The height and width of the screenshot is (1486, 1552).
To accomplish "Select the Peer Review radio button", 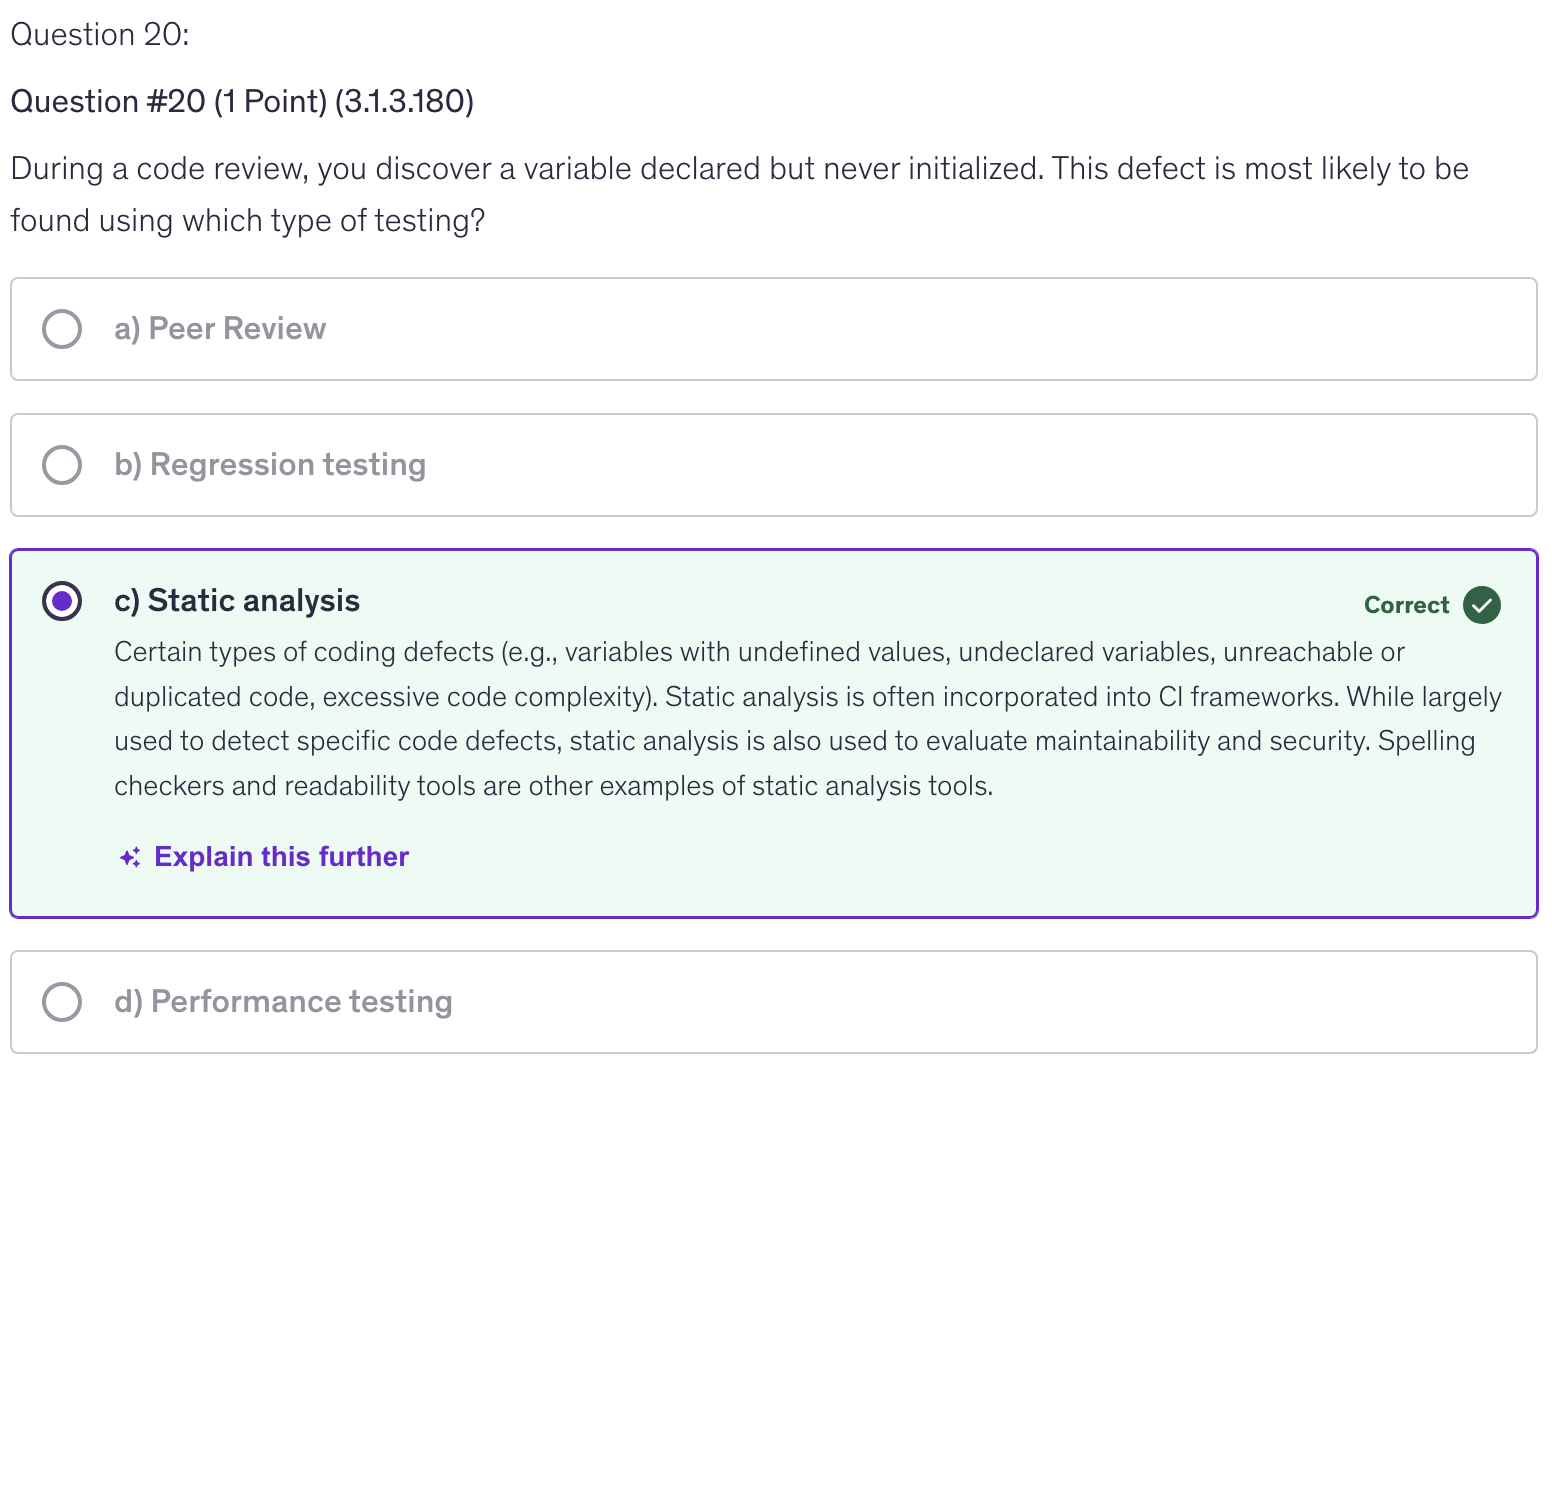I will 62,329.
